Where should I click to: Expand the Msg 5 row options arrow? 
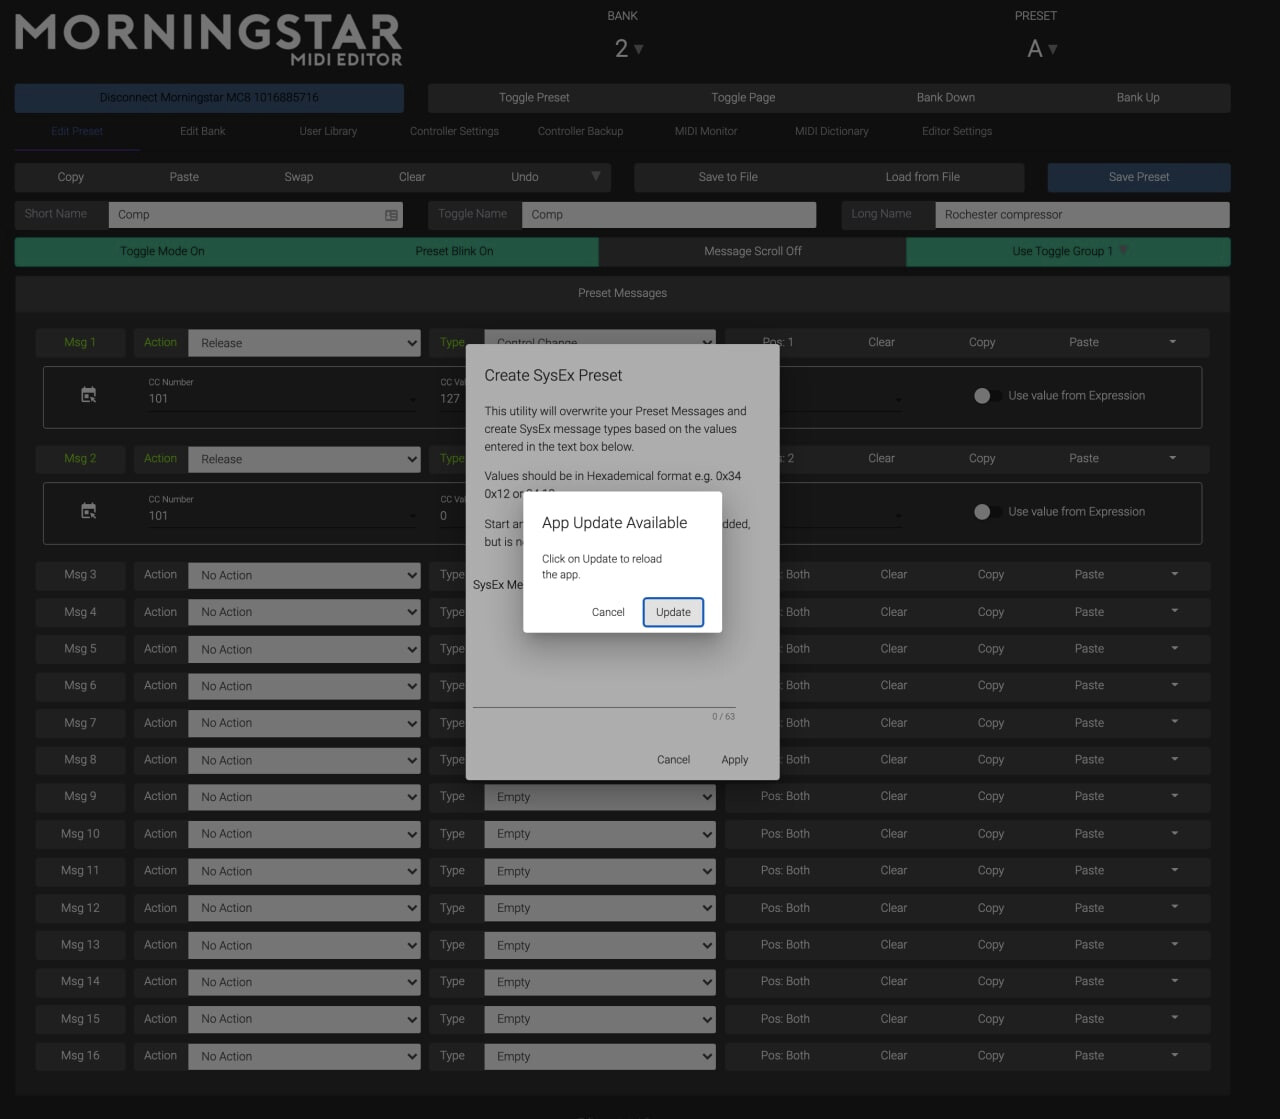[x=1175, y=648]
